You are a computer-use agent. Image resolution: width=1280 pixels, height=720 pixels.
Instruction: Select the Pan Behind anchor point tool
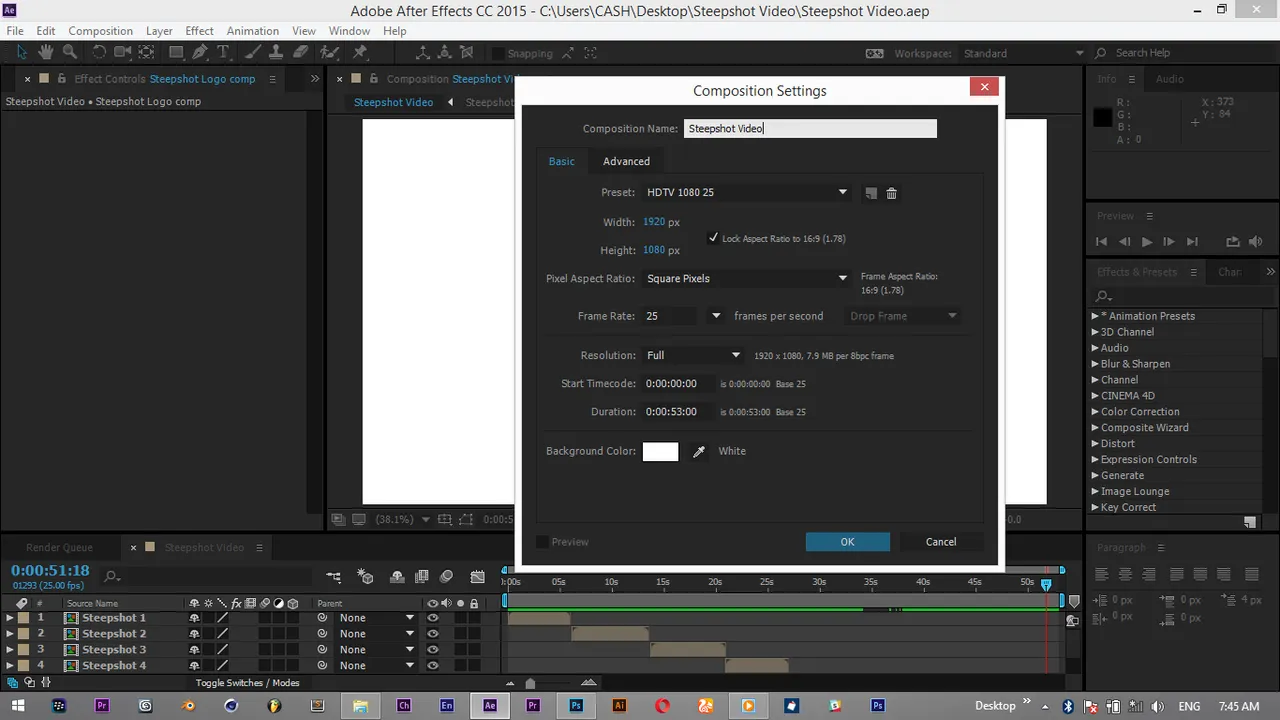pos(146,53)
